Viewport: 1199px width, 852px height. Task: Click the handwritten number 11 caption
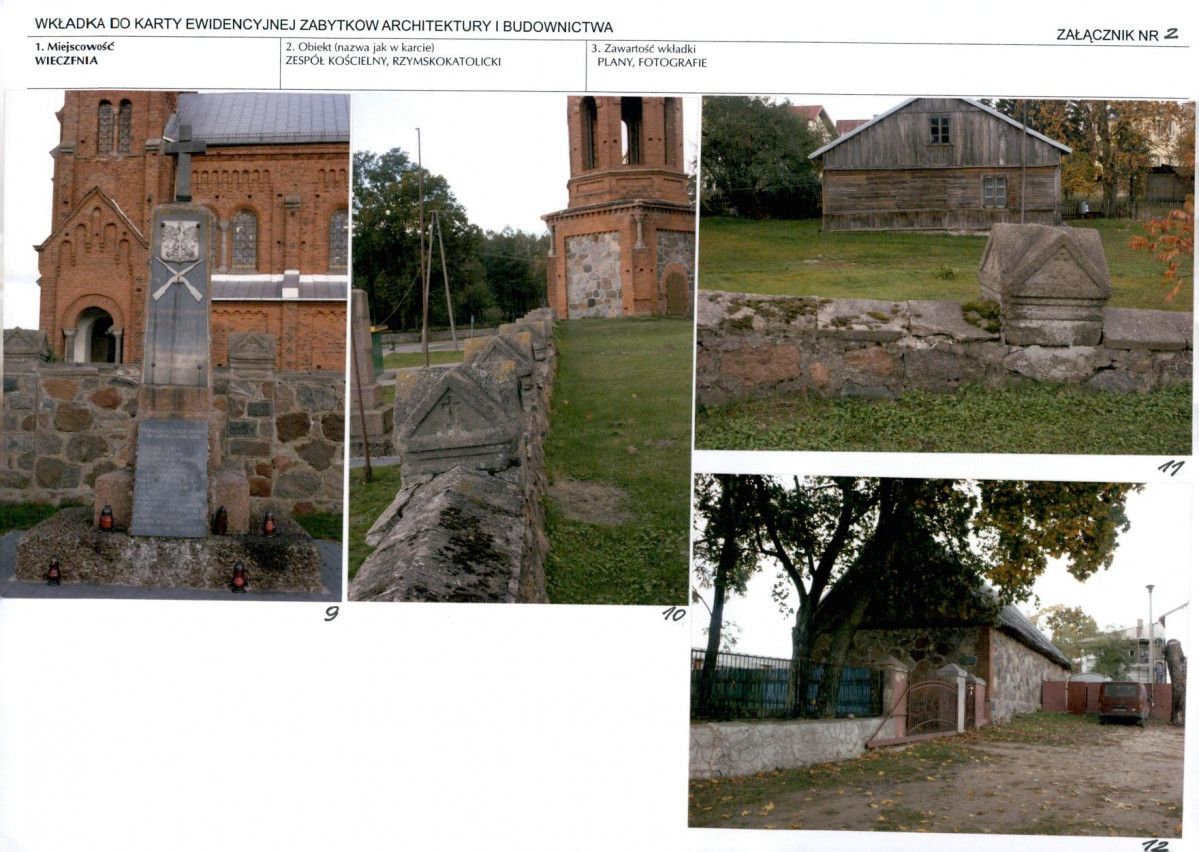tap(1171, 467)
